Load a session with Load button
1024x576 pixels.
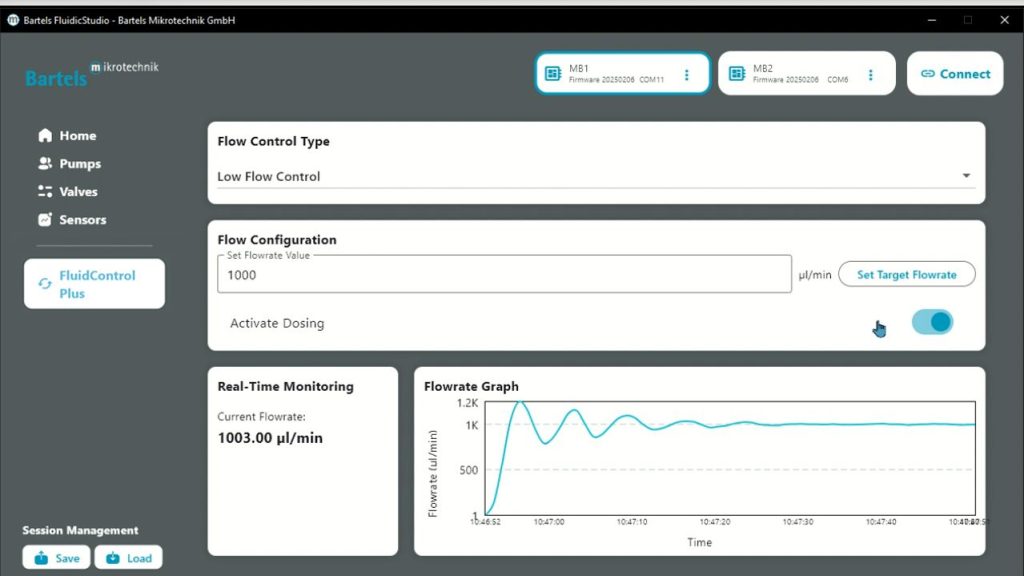(129, 558)
